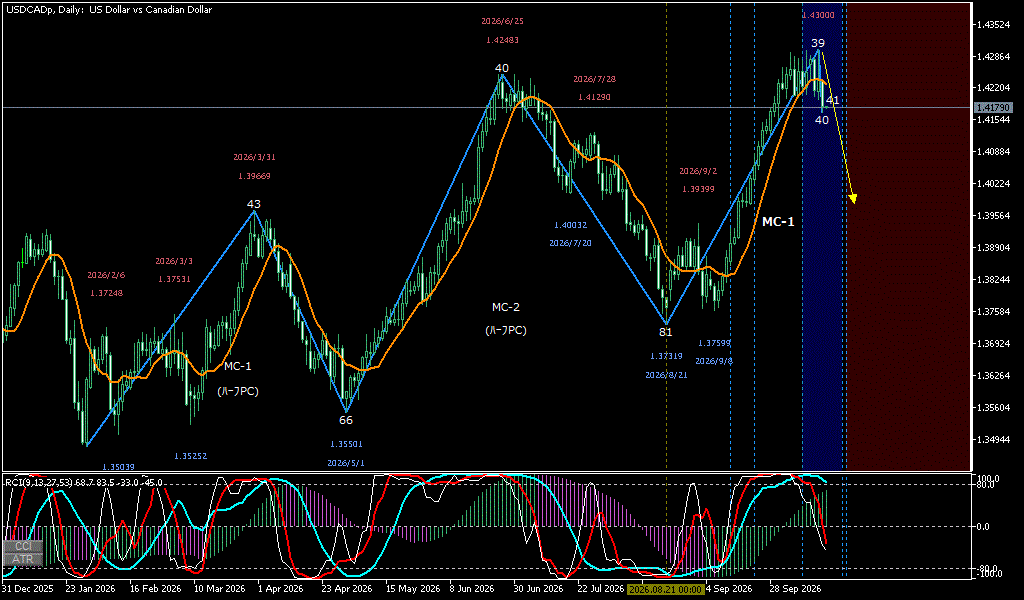Select the 1.43000 target price label
Image resolution: width=1024 pixels, height=600 pixels.
(x=818, y=15)
